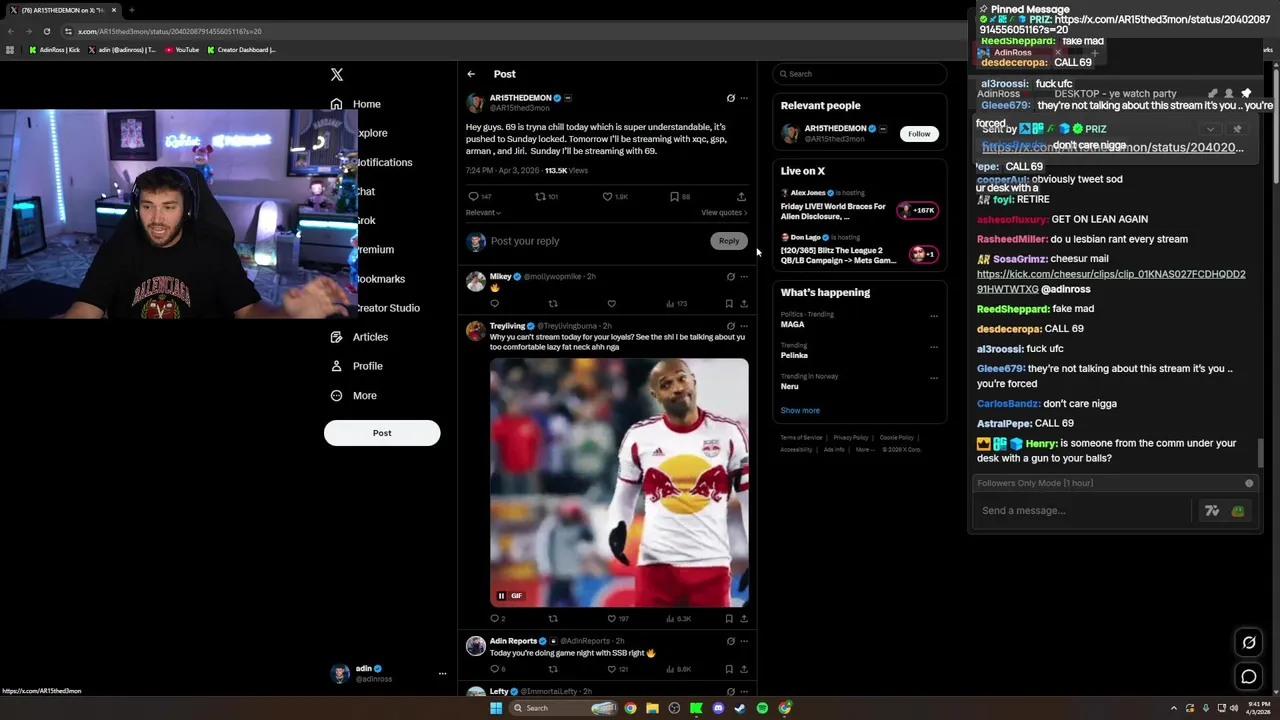1280x720 pixels.
Task: Reply to Mikey's comment
Action: (494, 304)
